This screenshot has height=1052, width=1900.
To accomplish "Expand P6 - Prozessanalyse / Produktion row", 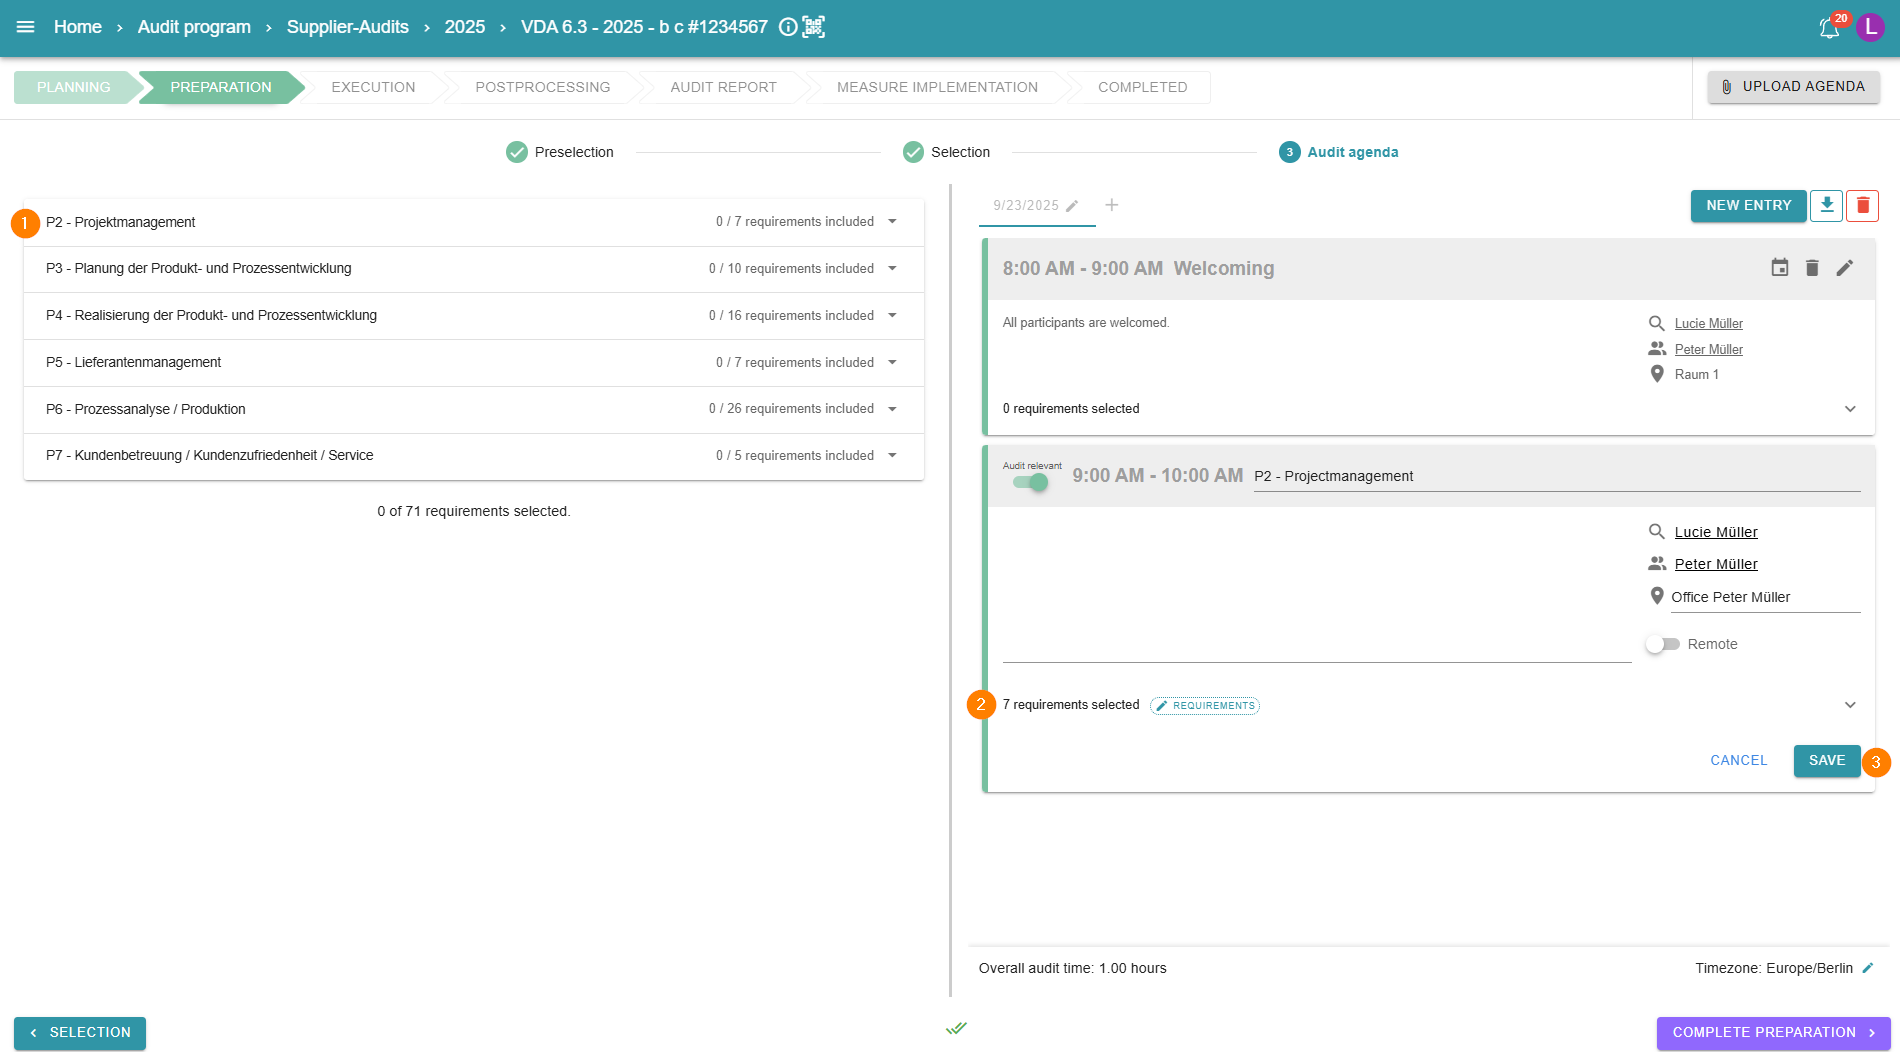I will [892, 409].
